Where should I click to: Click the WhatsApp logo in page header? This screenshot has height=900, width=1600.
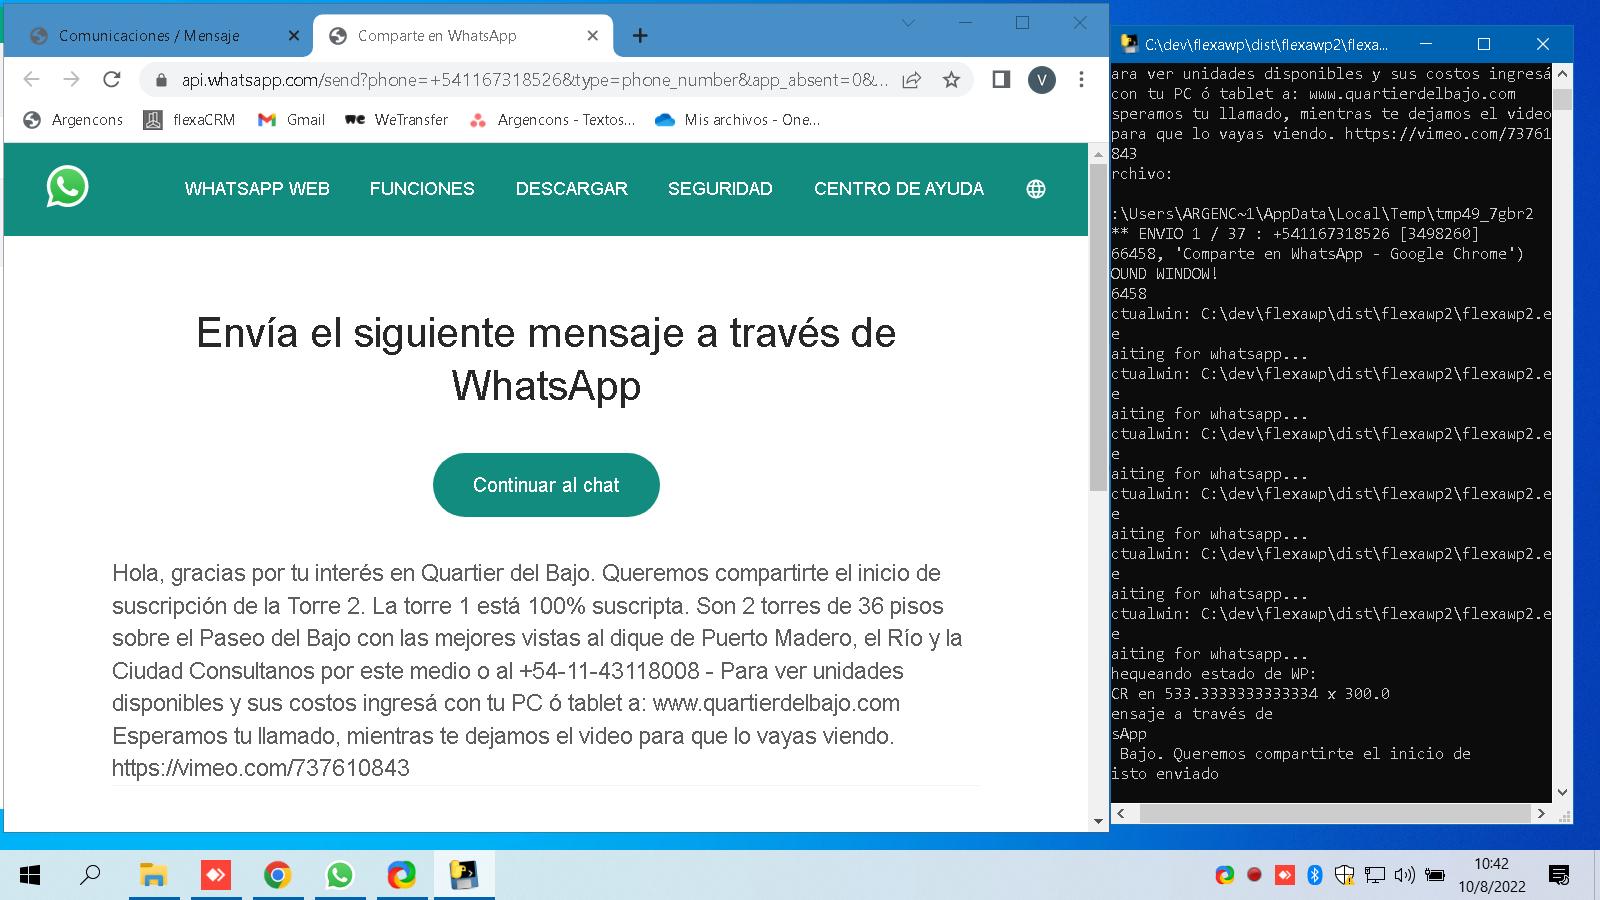coord(67,187)
